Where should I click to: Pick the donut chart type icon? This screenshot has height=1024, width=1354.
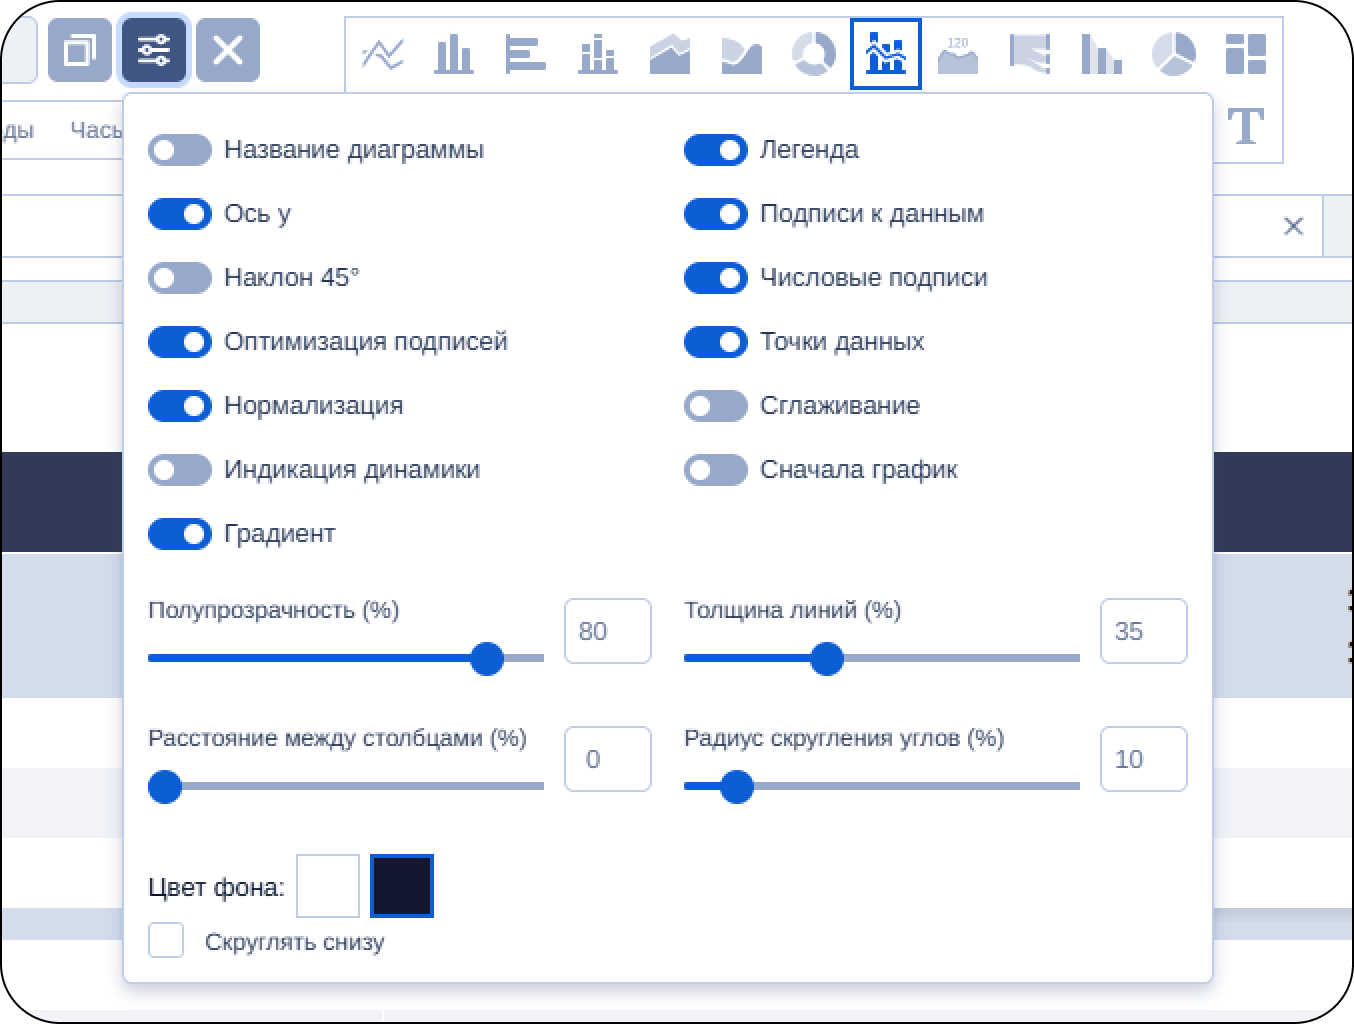coord(814,54)
